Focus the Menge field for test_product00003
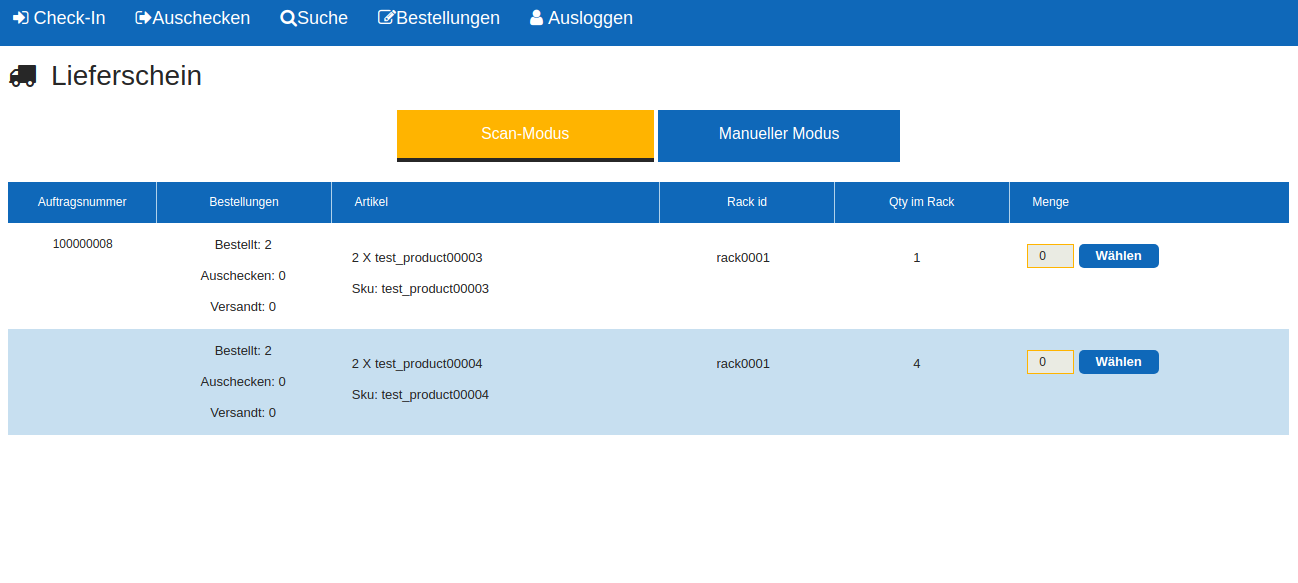The width and height of the screenshot is (1298, 583). click(x=1050, y=256)
